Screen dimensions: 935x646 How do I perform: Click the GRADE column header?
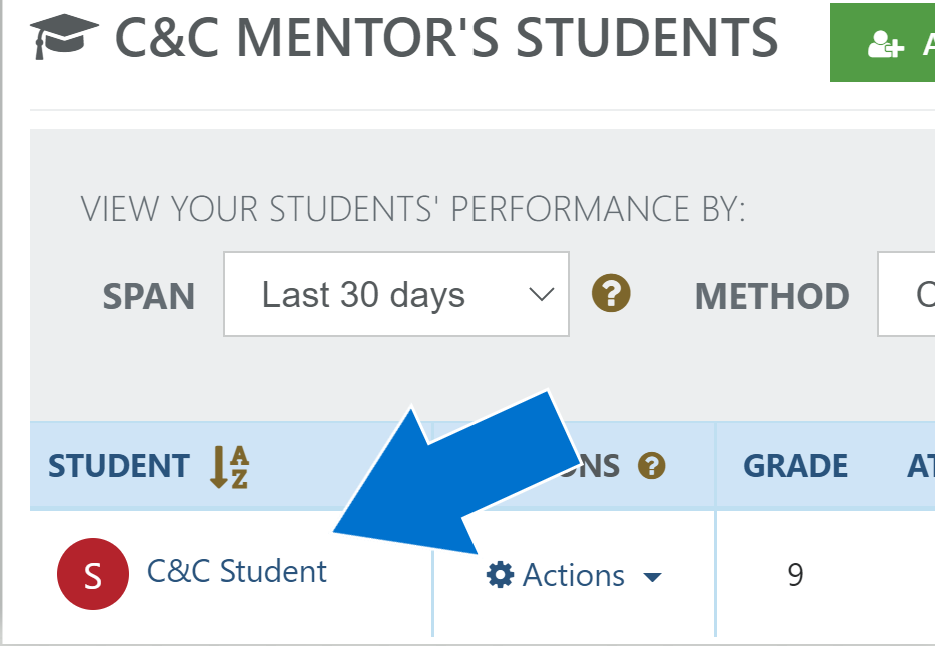[795, 466]
